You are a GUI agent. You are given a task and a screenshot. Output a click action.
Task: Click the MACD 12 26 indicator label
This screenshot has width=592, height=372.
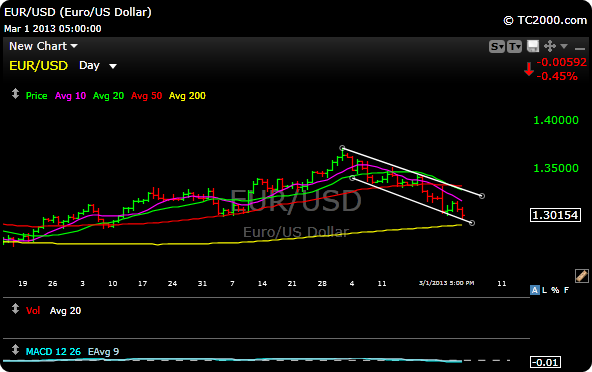[53, 352]
